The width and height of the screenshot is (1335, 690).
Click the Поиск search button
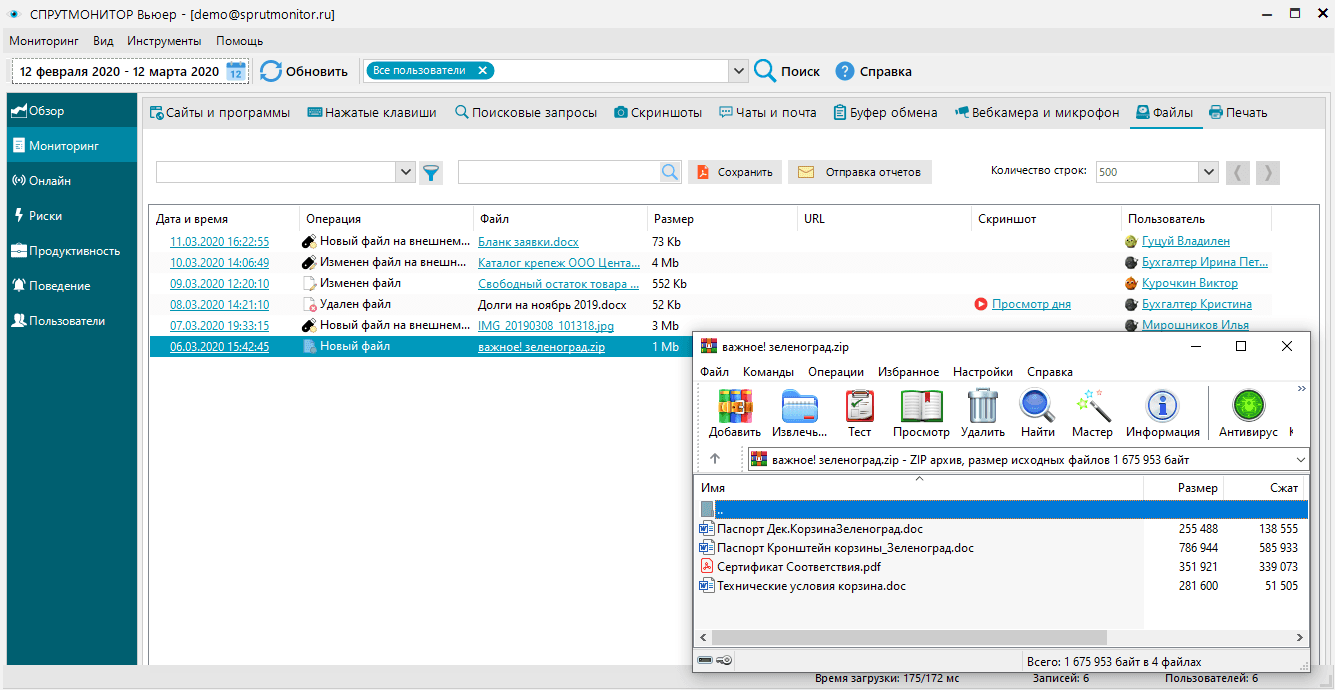[787, 71]
